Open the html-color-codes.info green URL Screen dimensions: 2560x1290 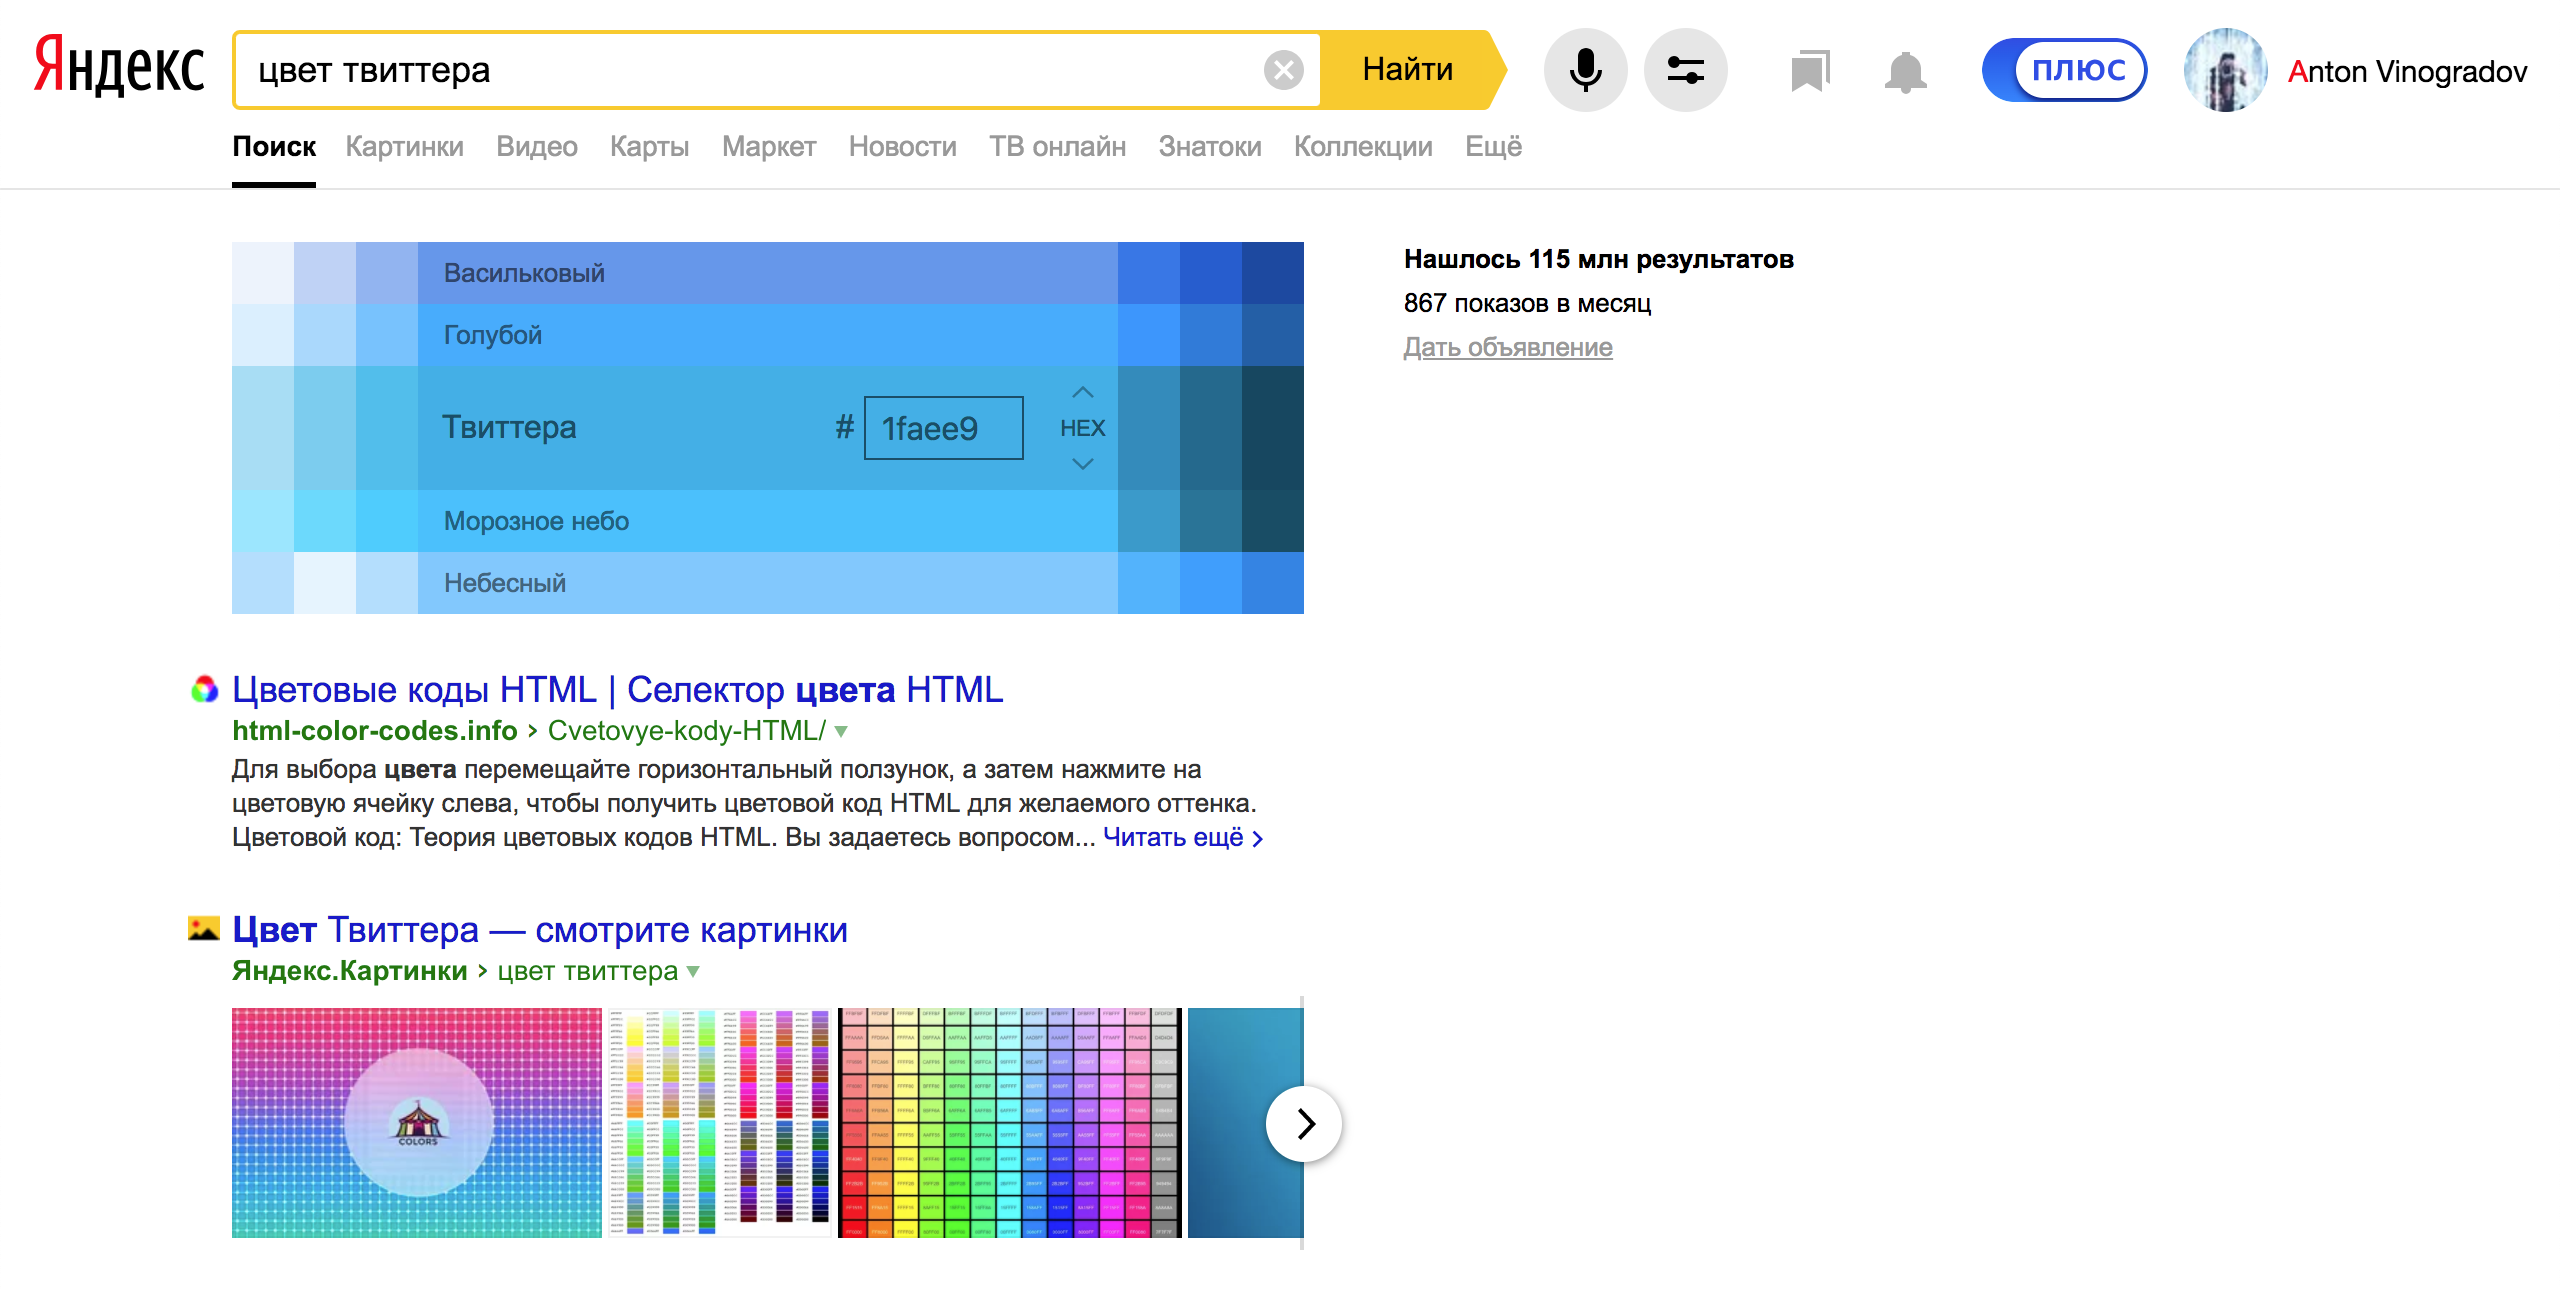[x=374, y=731]
